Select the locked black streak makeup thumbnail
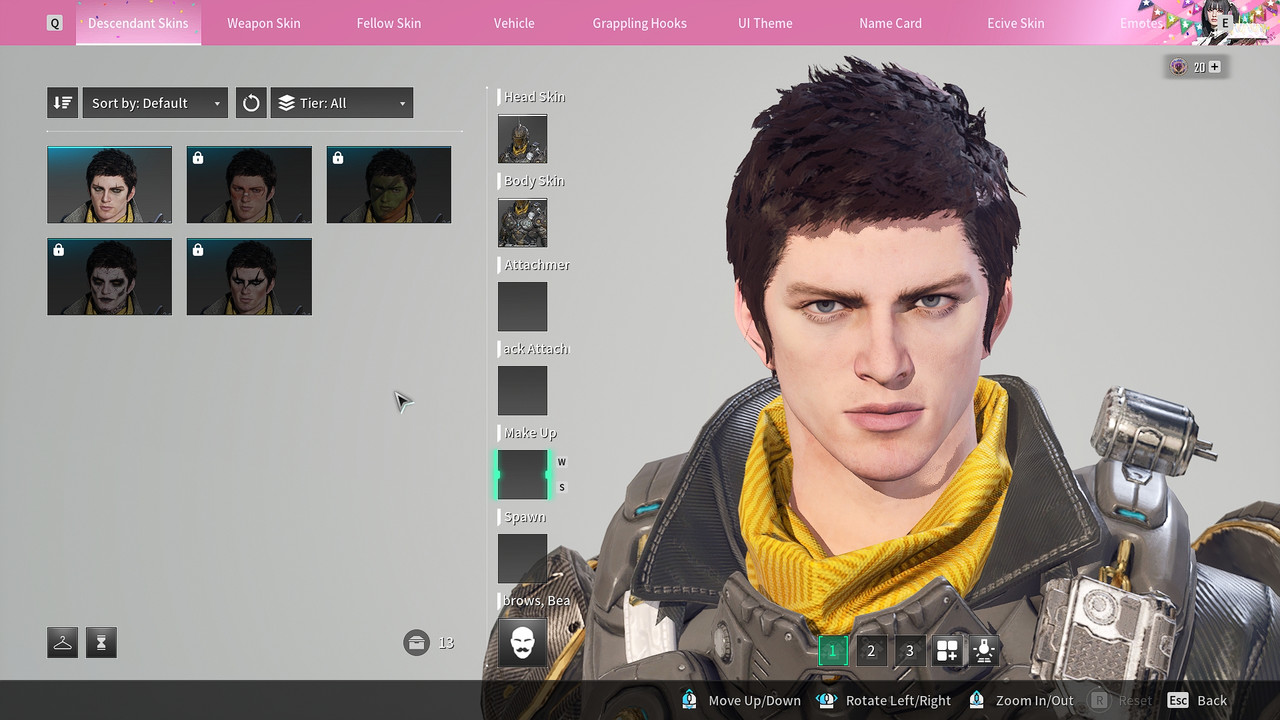The height and width of the screenshot is (720, 1280). [249, 277]
